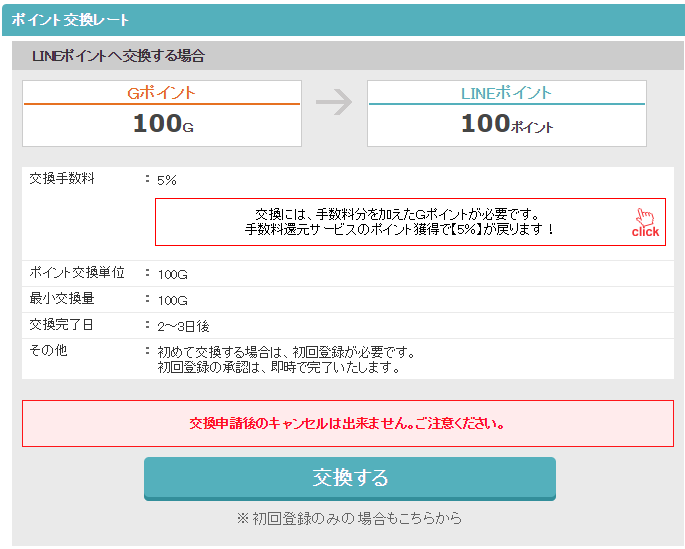Click the orange Gポイント title
Screen dimensions: 685x549
point(161,93)
